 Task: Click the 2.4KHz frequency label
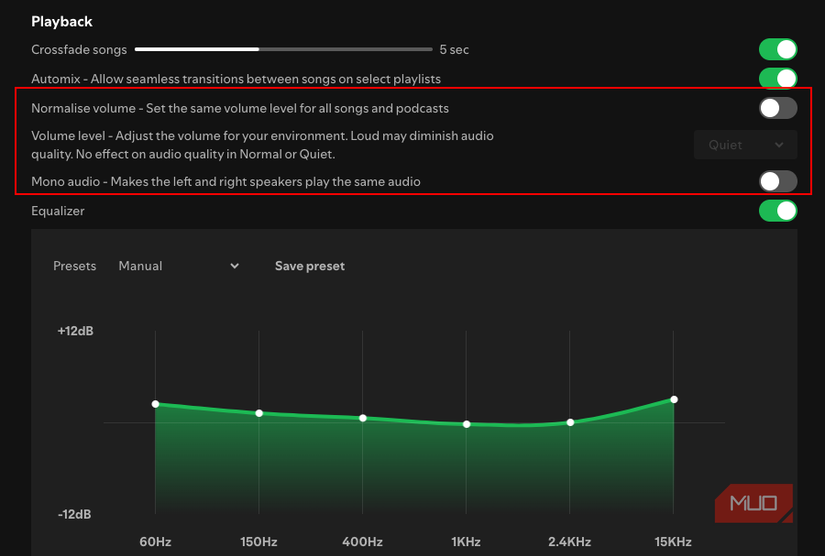569,542
